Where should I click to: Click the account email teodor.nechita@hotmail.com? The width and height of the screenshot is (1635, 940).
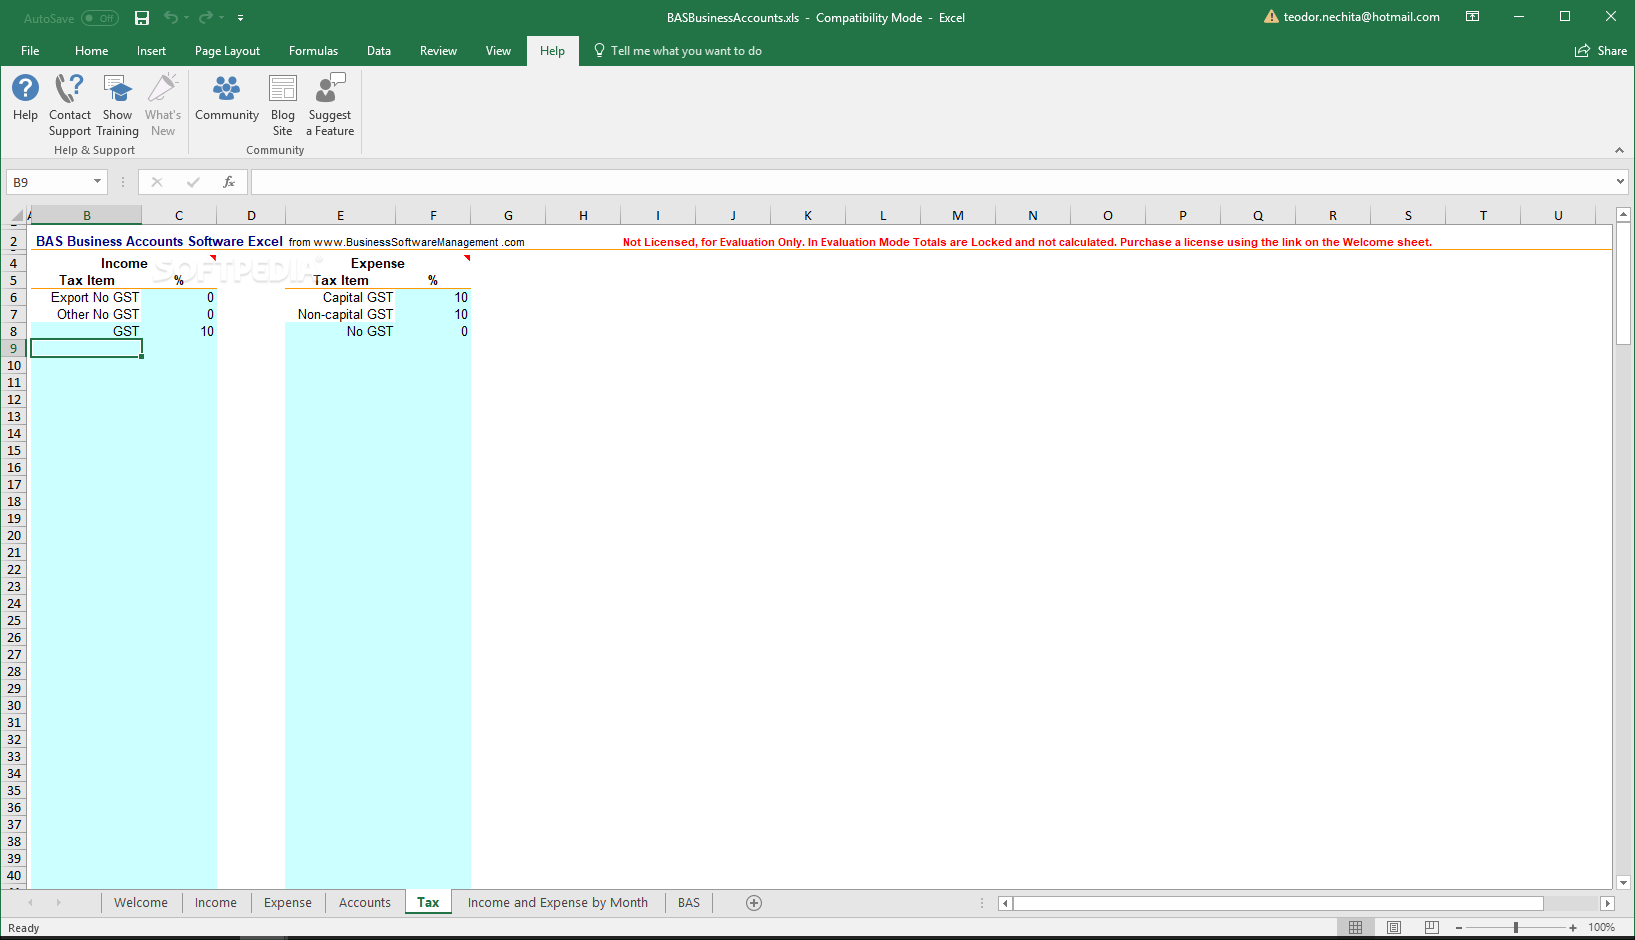pos(1361,17)
